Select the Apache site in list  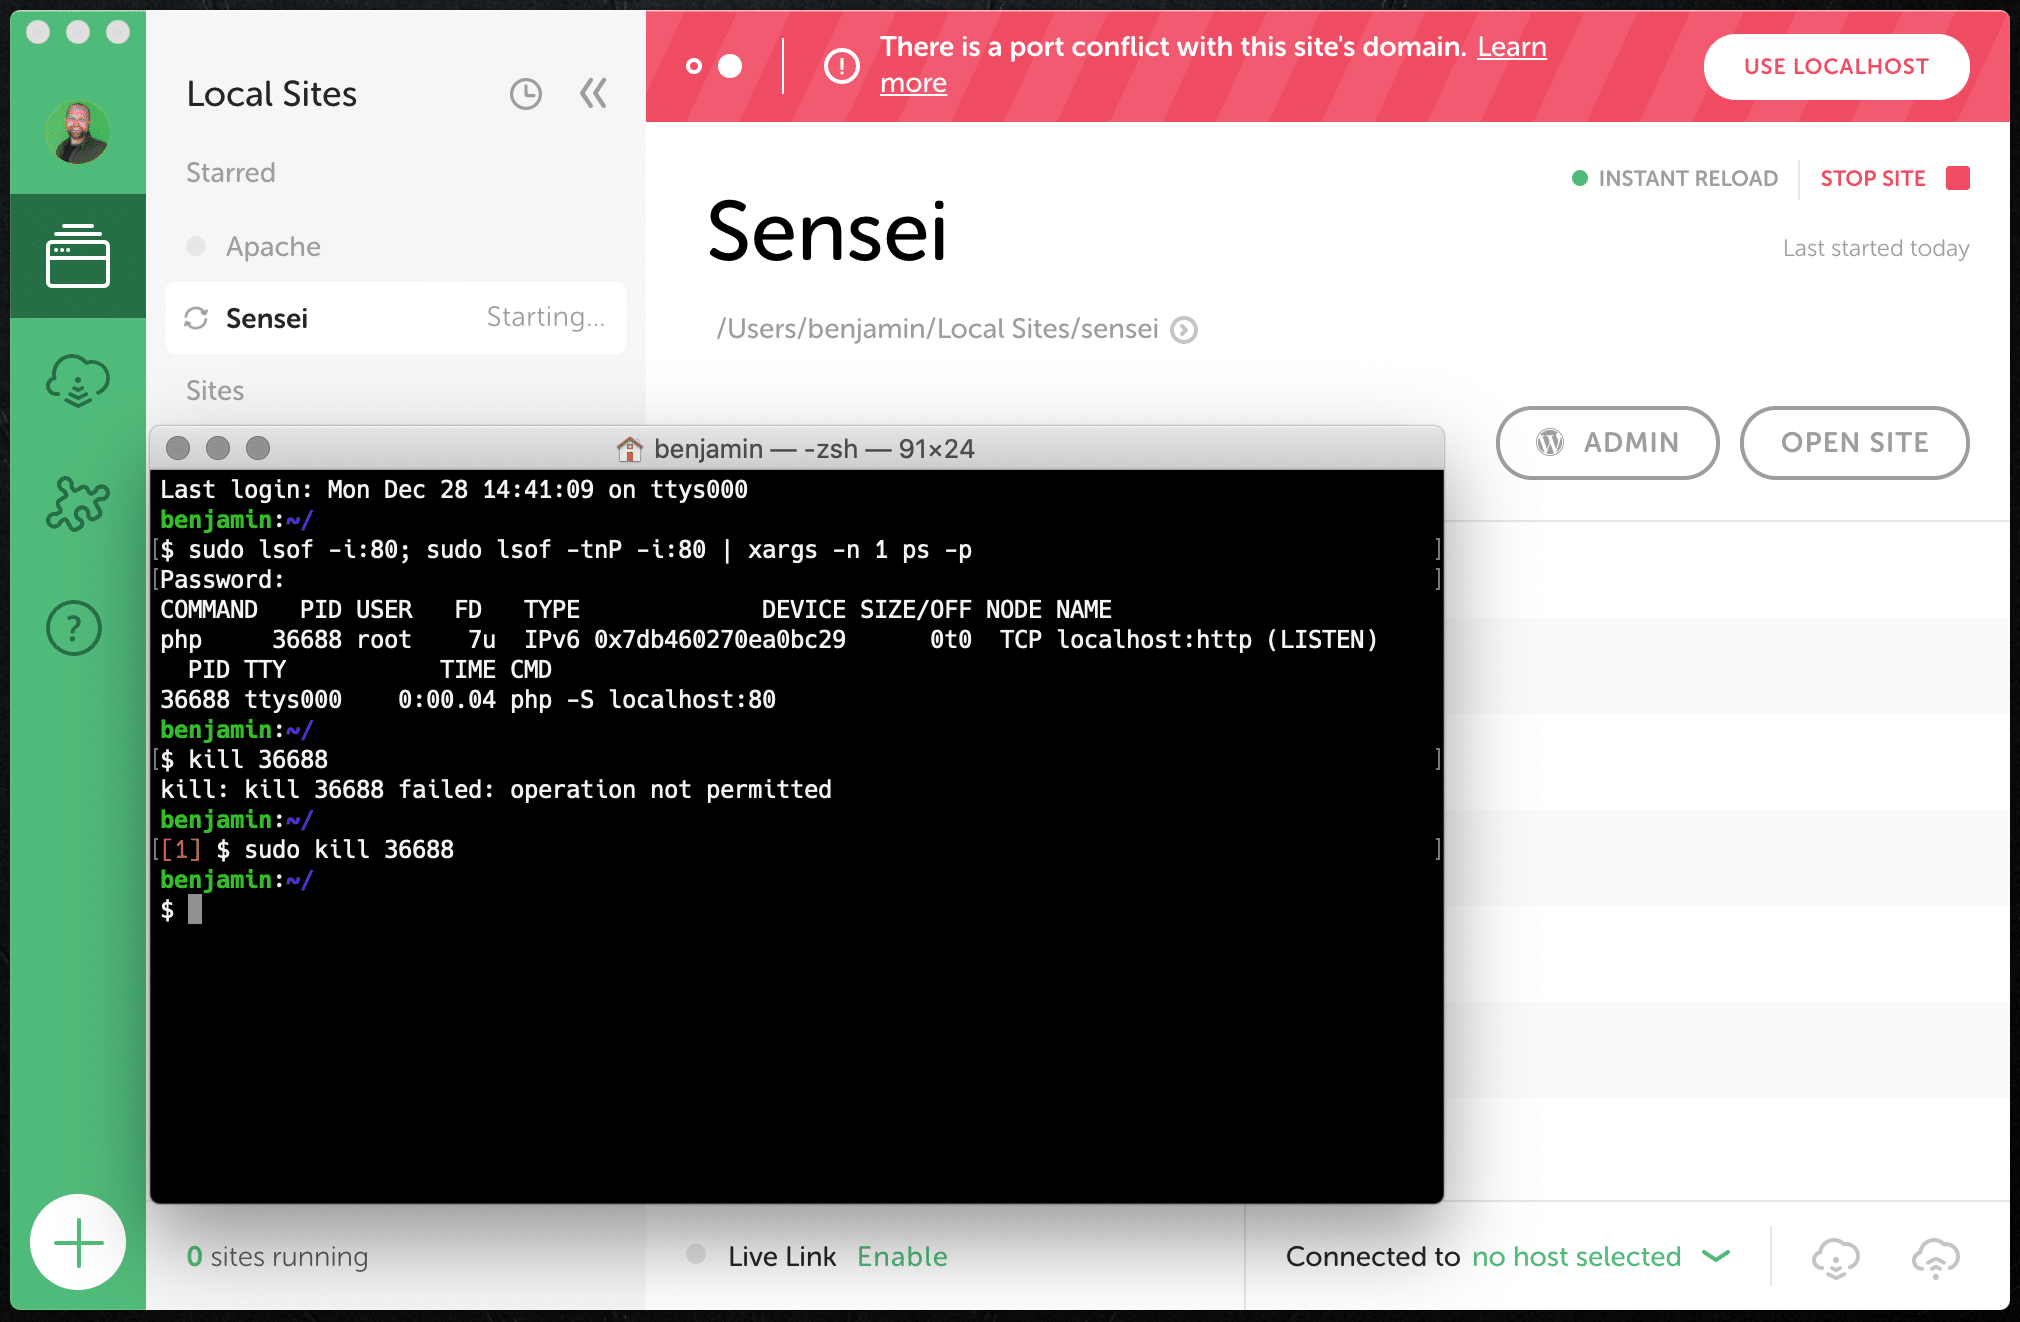pos(273,246)
